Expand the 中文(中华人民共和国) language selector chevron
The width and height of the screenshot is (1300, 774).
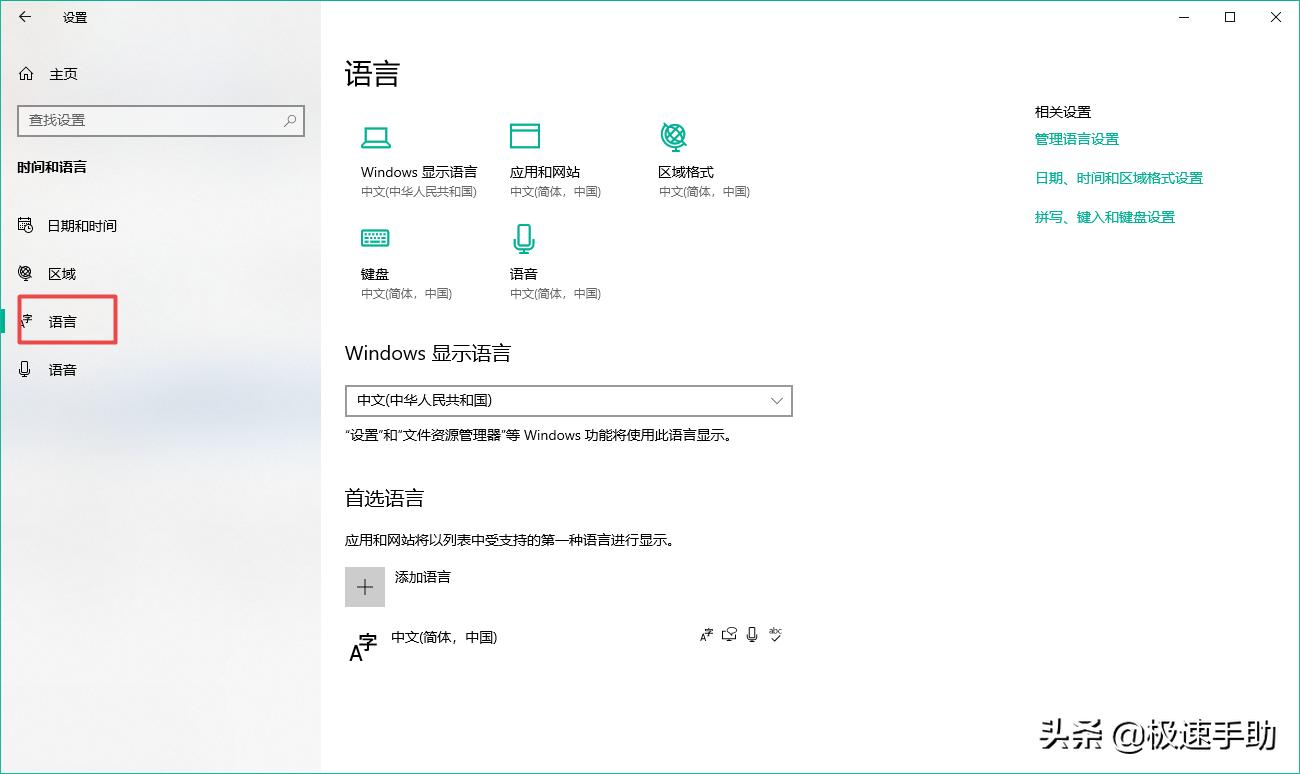point(777,400)
